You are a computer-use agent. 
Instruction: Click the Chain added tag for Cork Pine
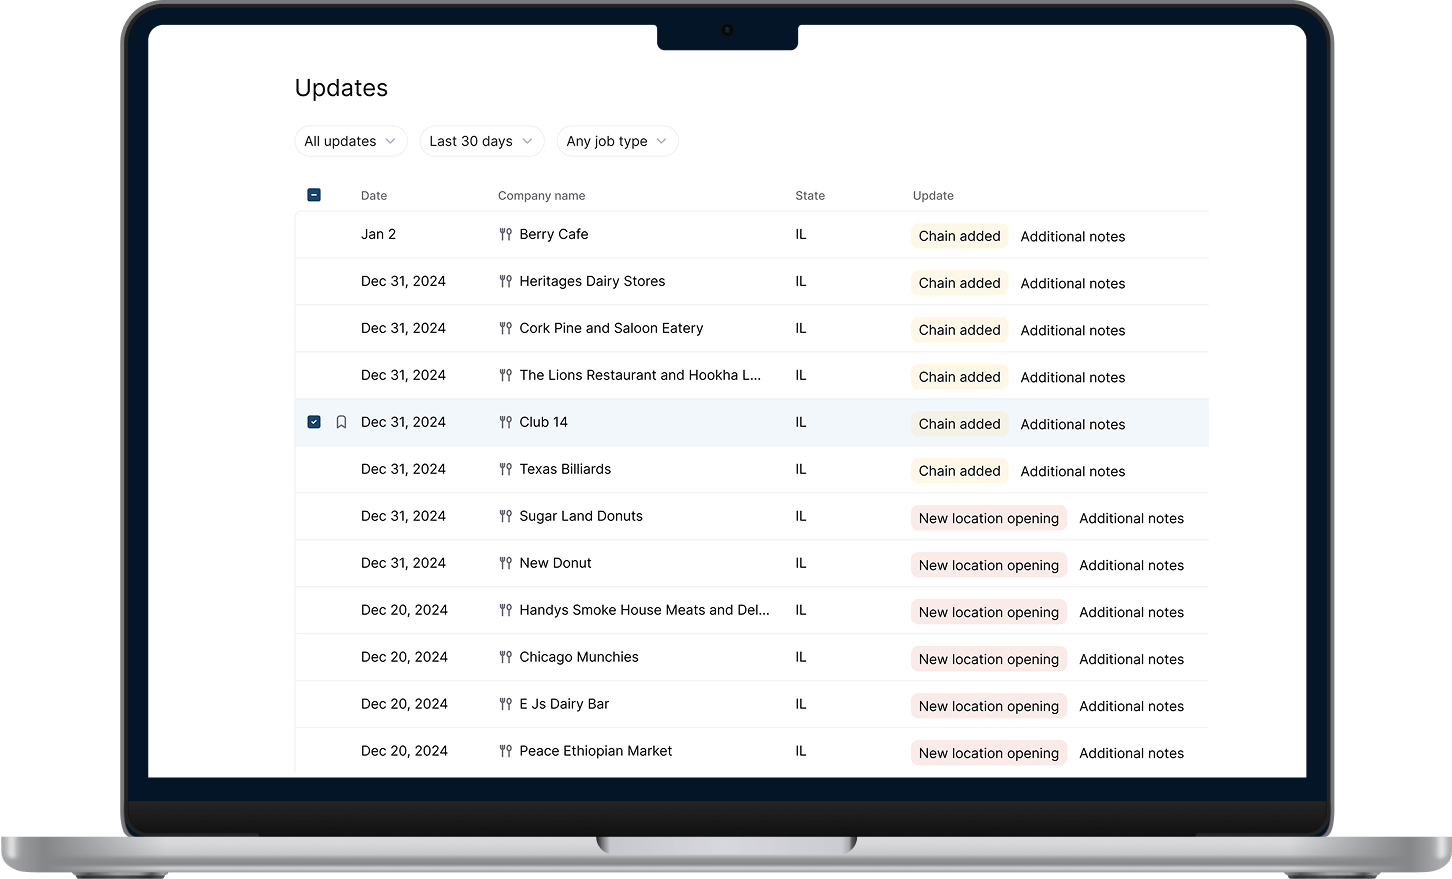(x=959, y=330)
